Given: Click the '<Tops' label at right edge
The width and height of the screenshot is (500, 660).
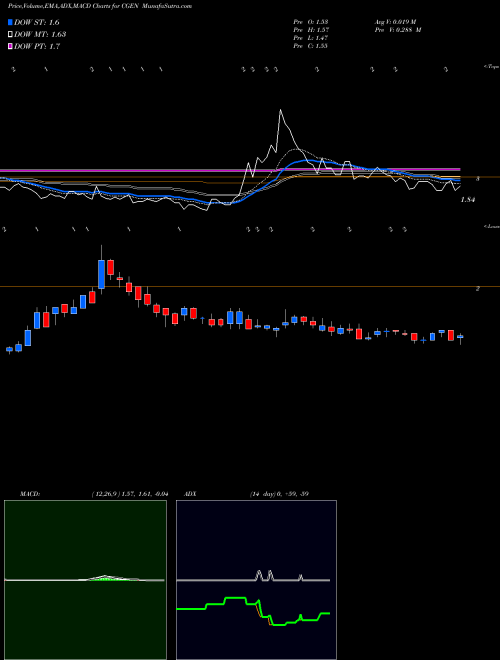Looking at the screenshot, I should [x=492, y=67].
